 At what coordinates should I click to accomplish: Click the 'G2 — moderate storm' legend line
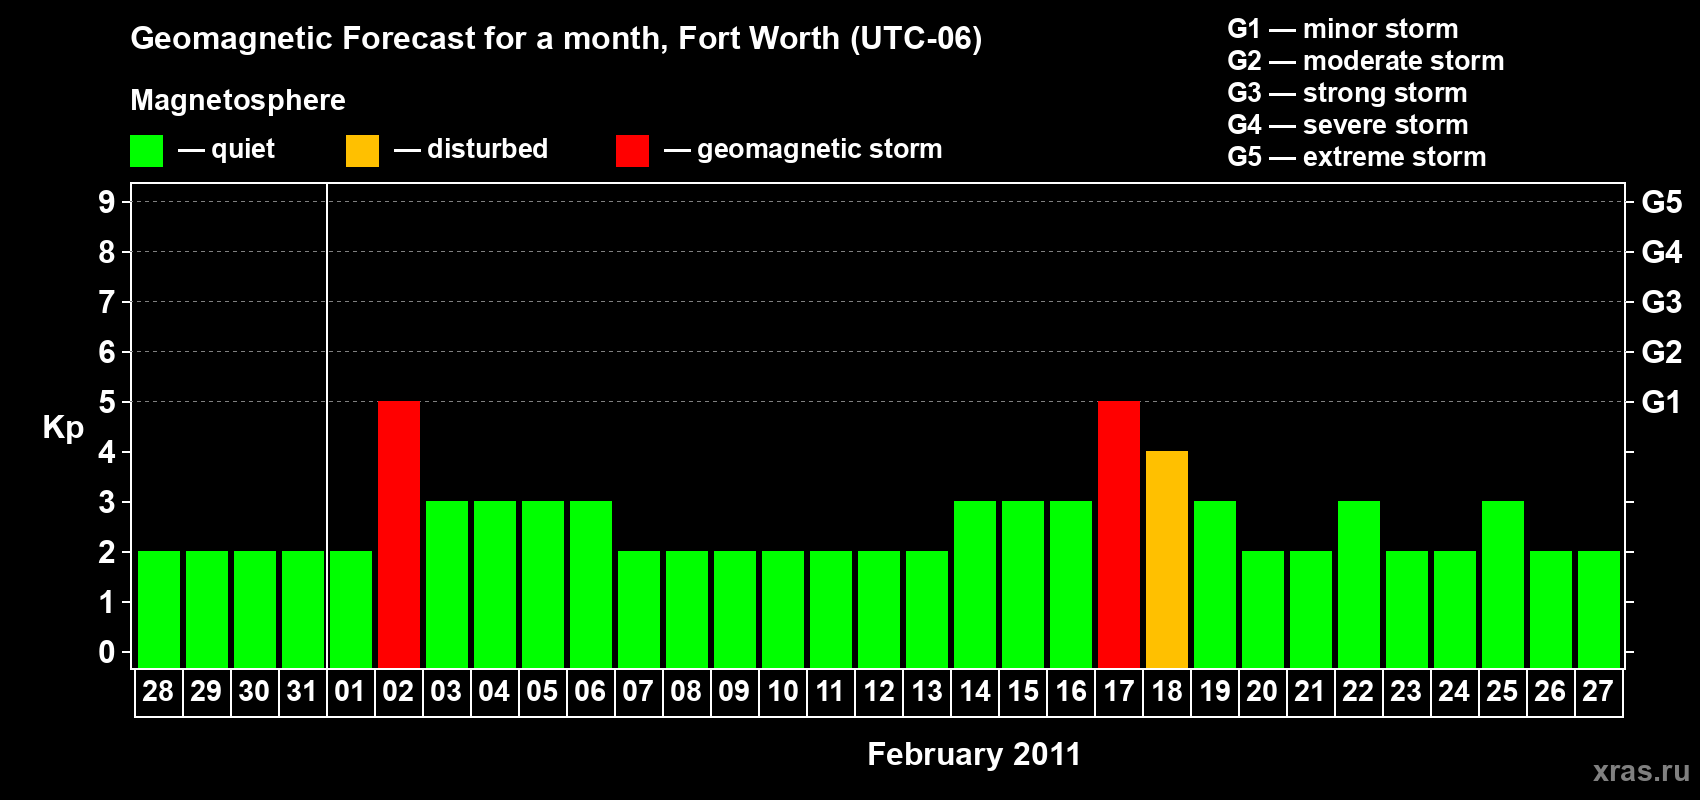coord(1366,61)
